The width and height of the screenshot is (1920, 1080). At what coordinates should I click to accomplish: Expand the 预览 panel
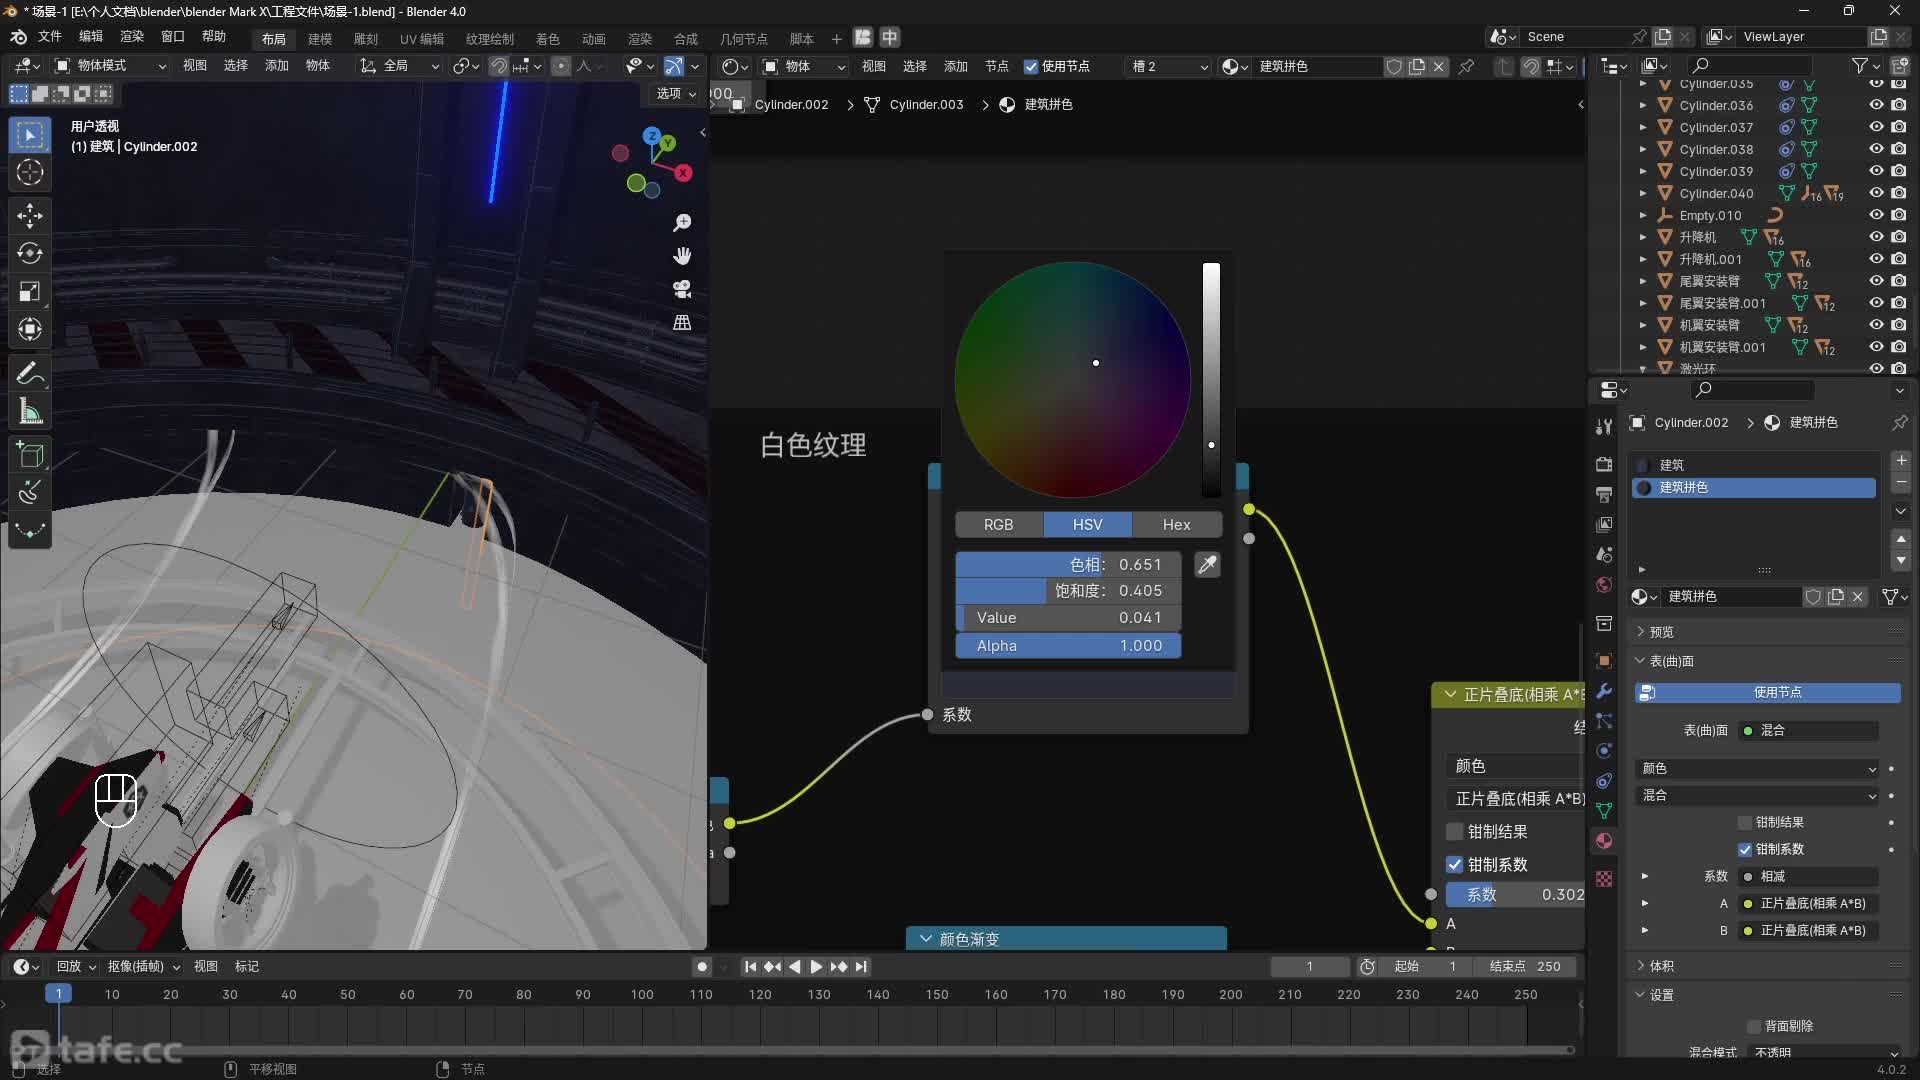[x=1661, y=632]
